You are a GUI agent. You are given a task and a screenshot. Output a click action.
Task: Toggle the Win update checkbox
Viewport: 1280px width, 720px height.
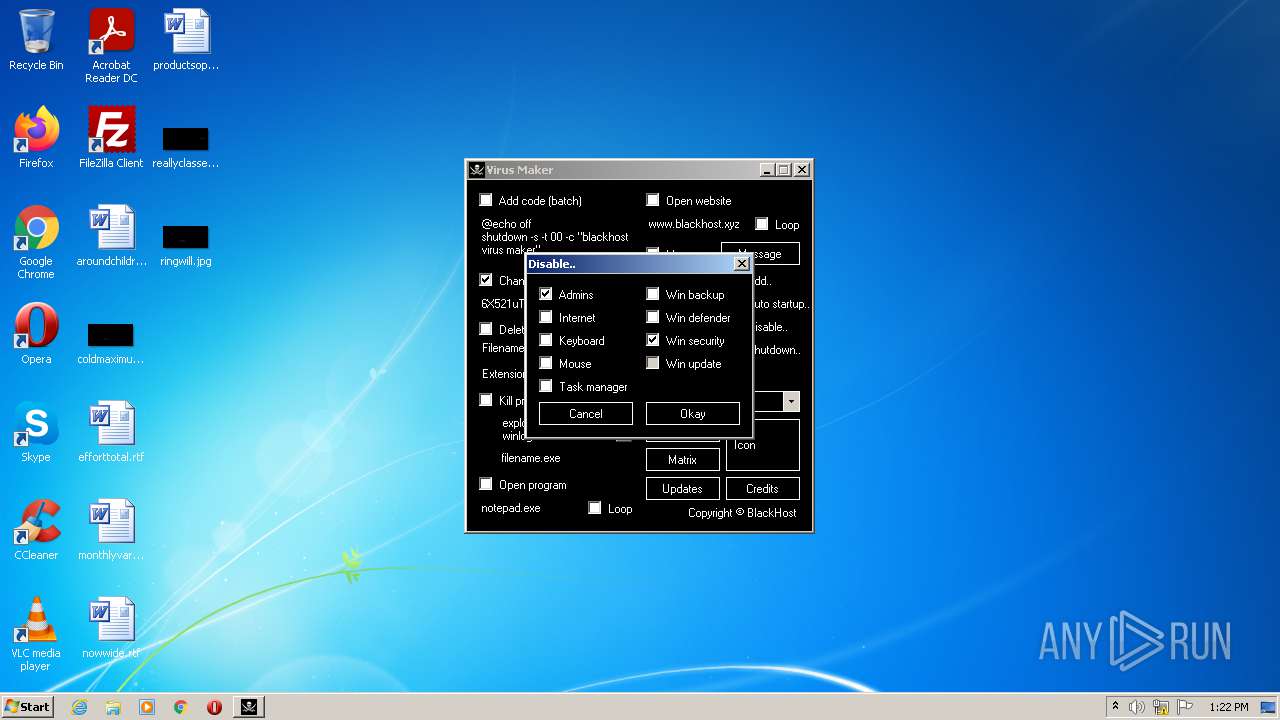coord(653,363)
